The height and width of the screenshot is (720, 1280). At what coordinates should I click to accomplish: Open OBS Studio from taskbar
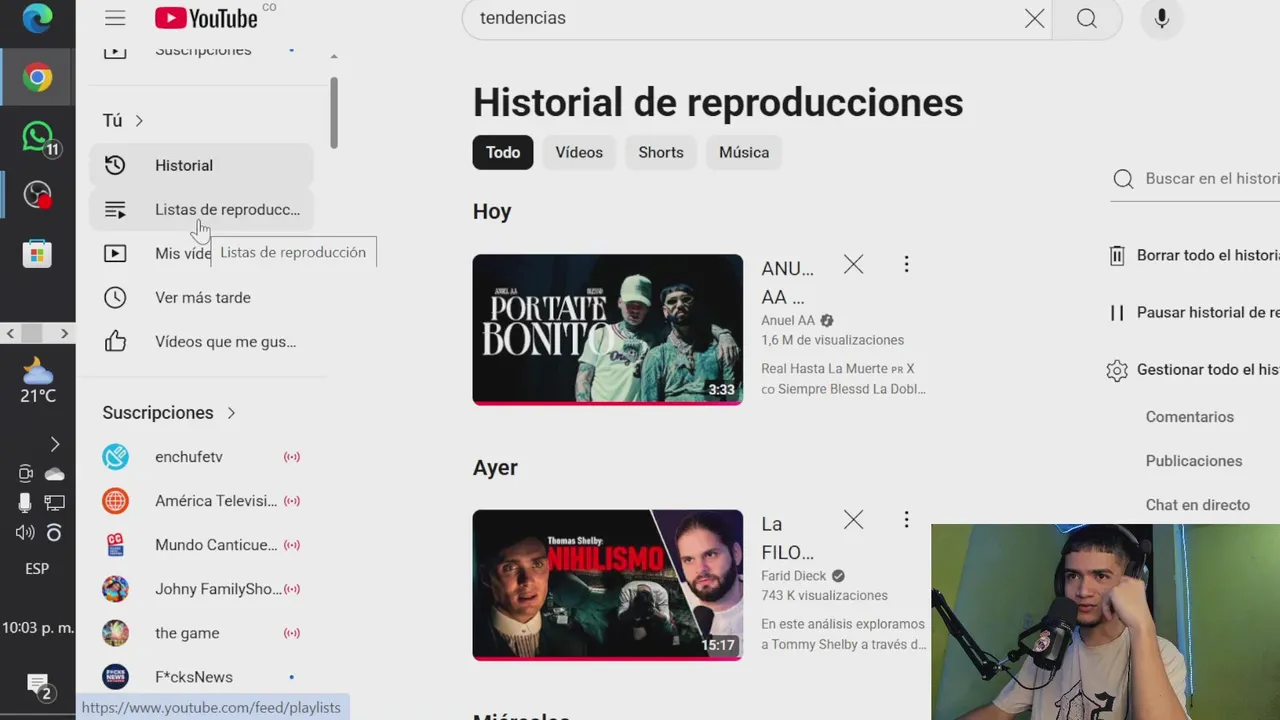pyautogui.click(x=38, y=194)
